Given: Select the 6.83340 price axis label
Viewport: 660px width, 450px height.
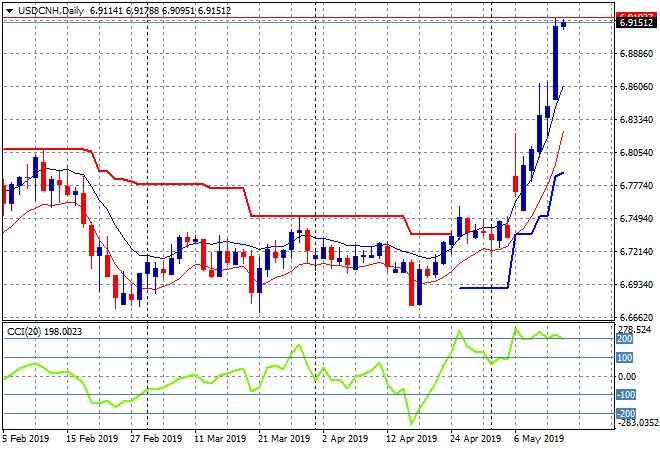Looking at the screenshot, I should (x=636, y=120).
